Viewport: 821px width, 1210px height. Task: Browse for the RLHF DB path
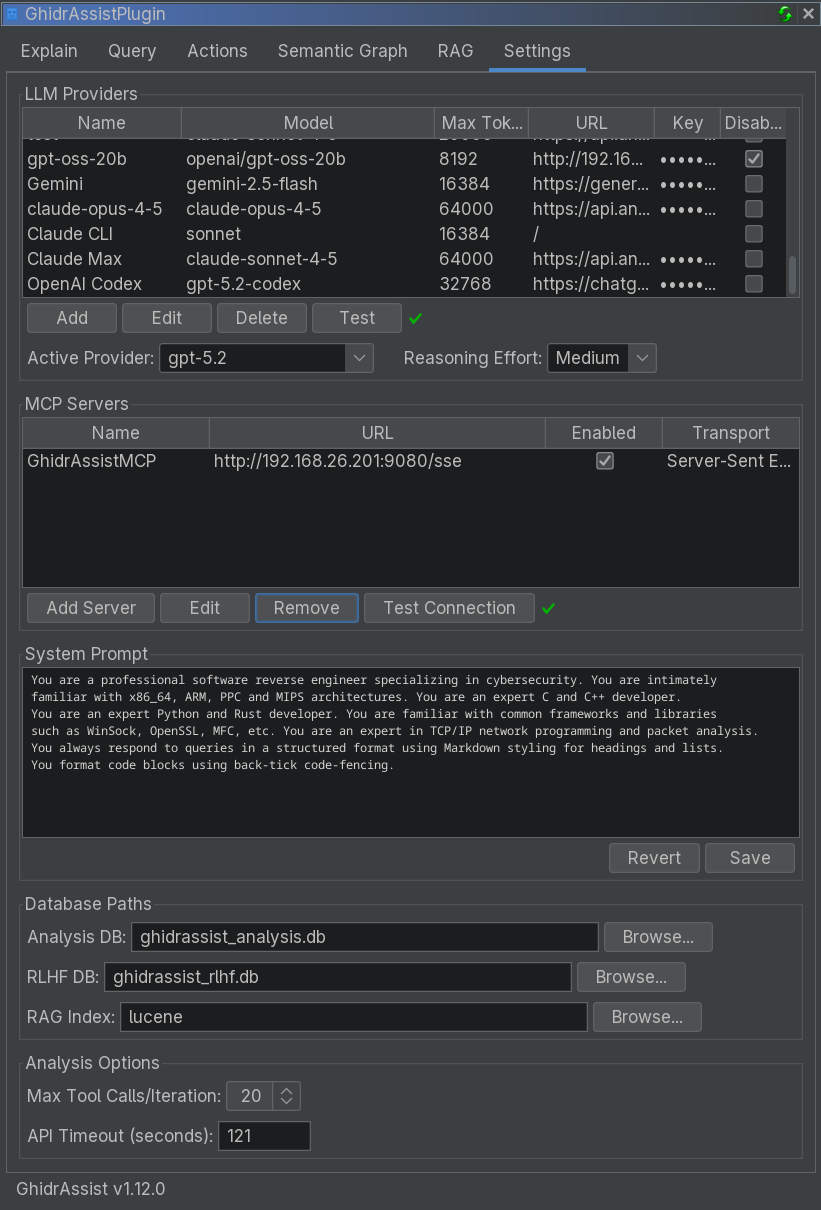pos(631,976)
